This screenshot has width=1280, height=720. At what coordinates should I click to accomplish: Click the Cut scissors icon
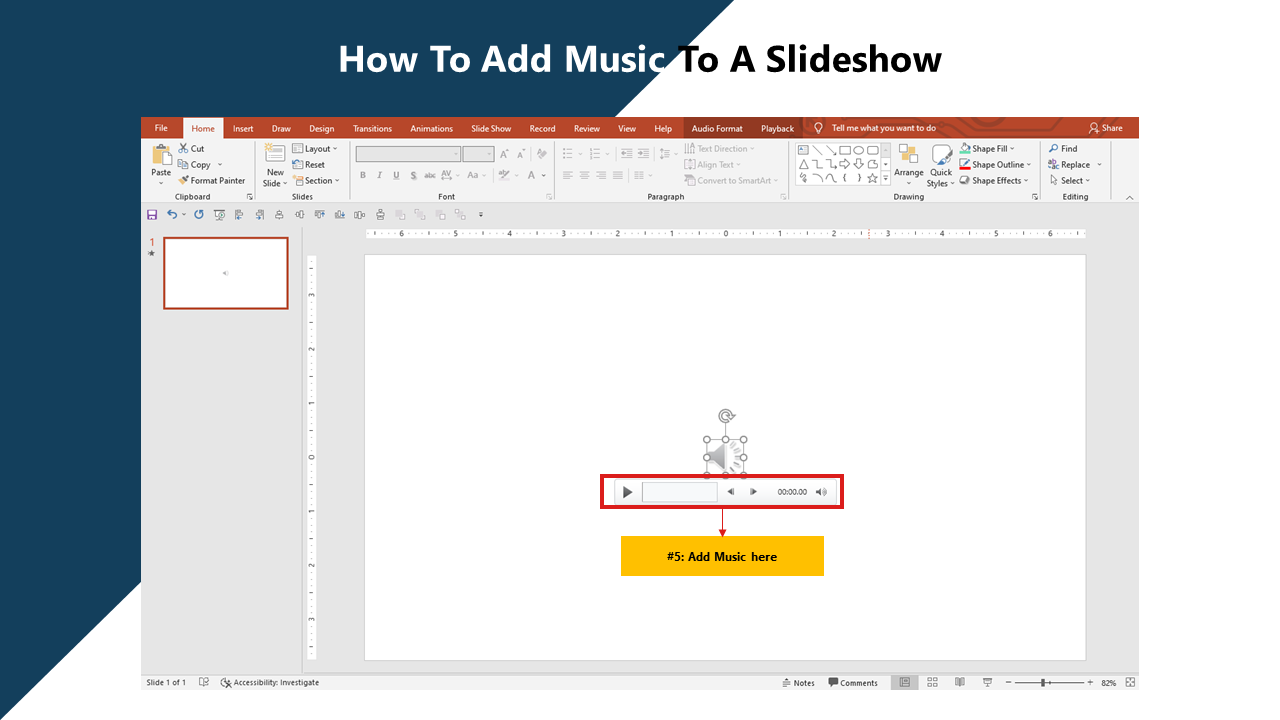pos(184,148)
